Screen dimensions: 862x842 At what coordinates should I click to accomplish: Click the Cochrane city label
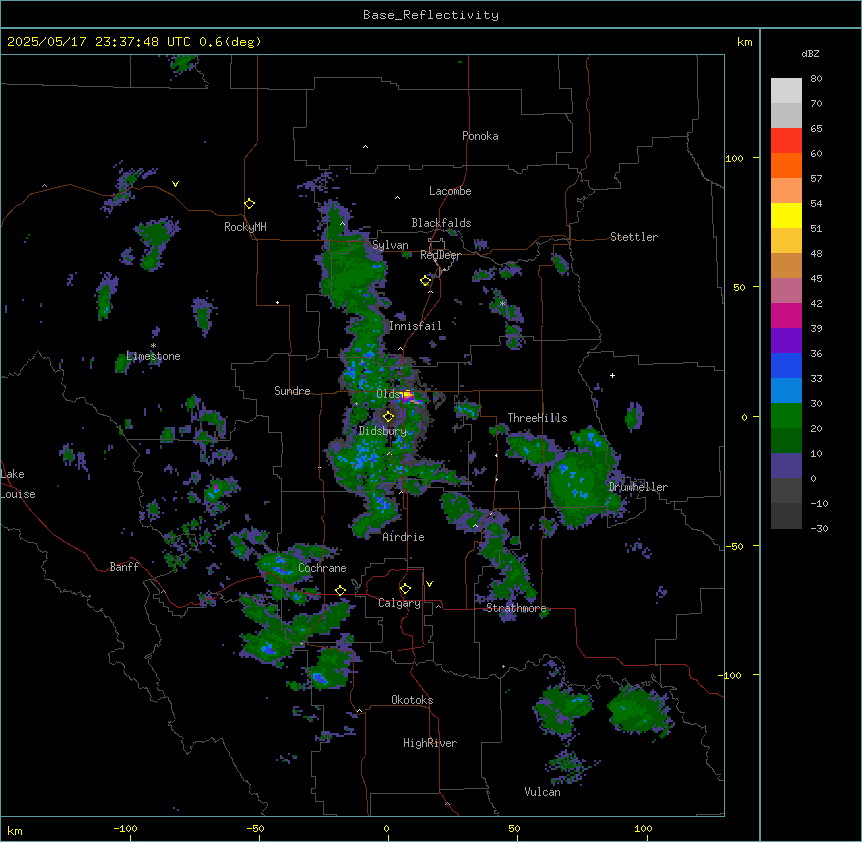(x=323, y=568)
